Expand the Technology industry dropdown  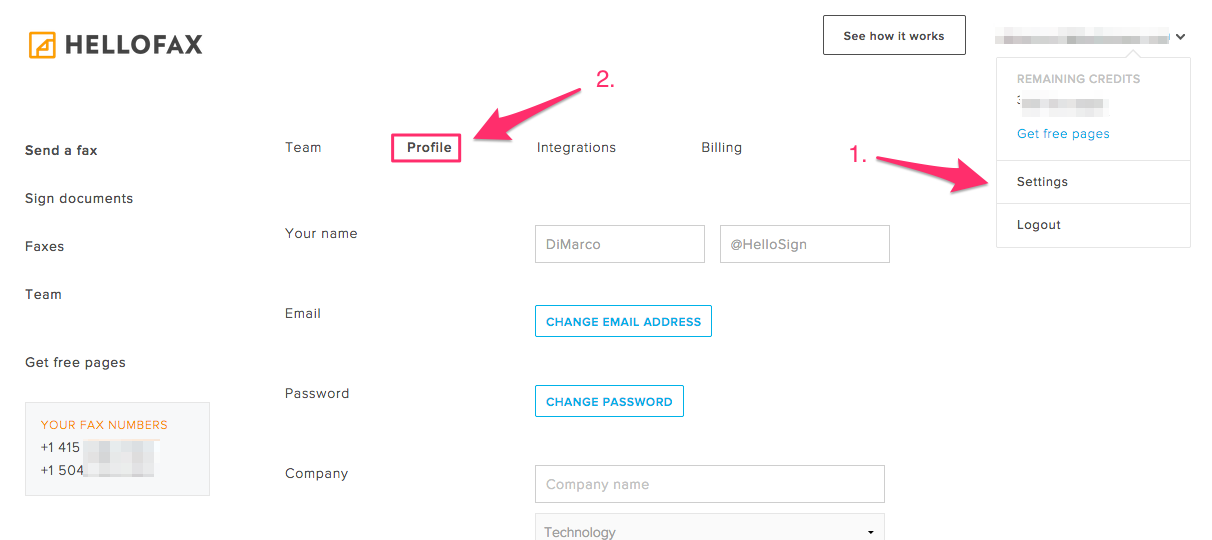pyautogui.click(x=710, y=528)
